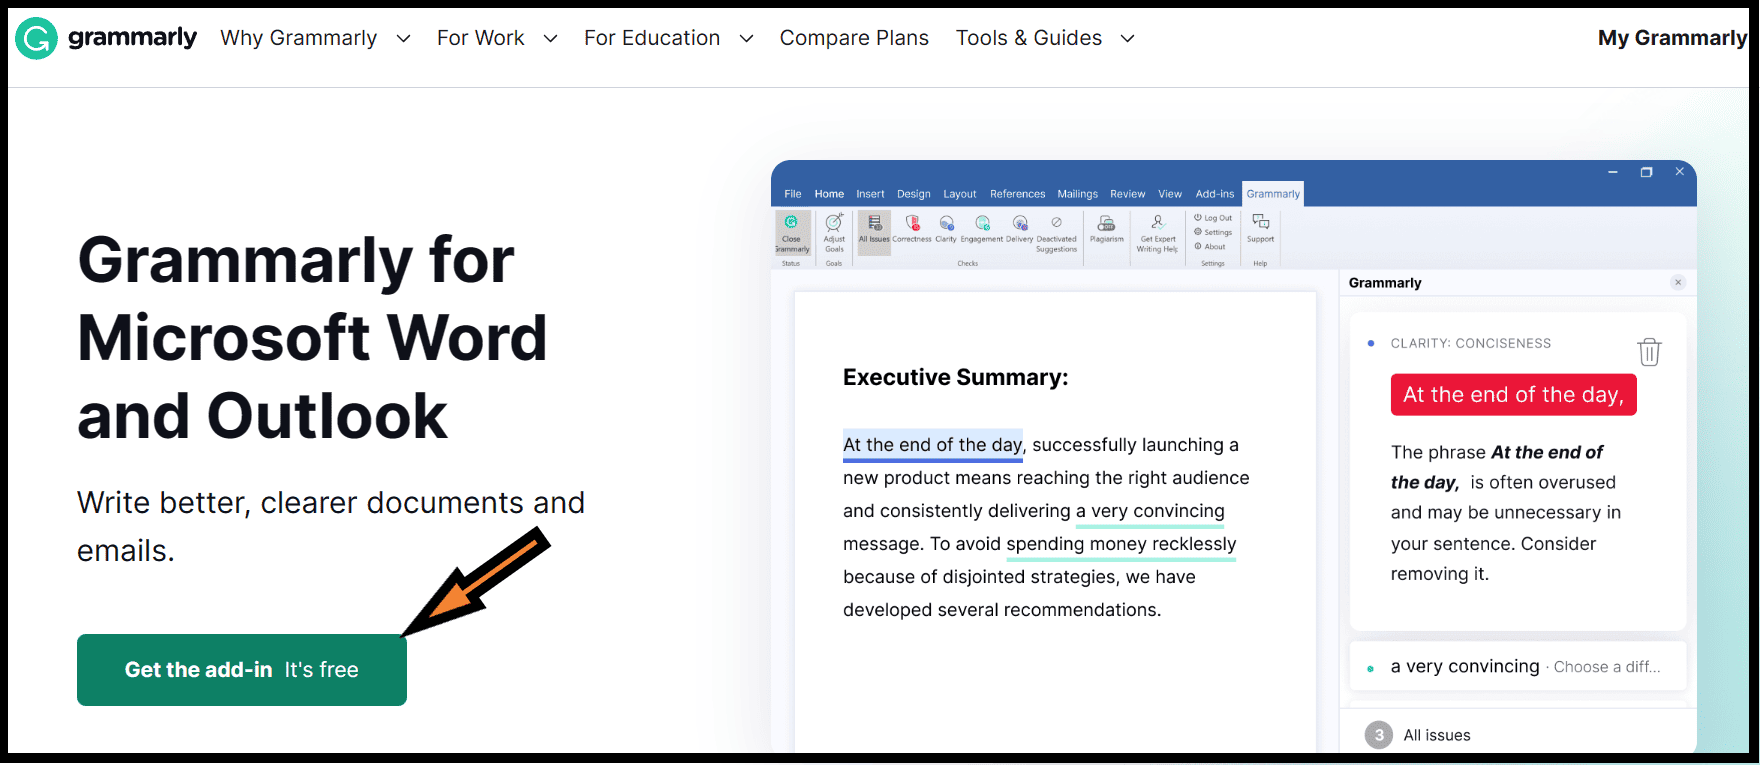Image resolution: width=1760 pixels, height=765 pixels.
Task: Open Deactivated Suggestions in the ribbon
Action: pos(1056,234)
